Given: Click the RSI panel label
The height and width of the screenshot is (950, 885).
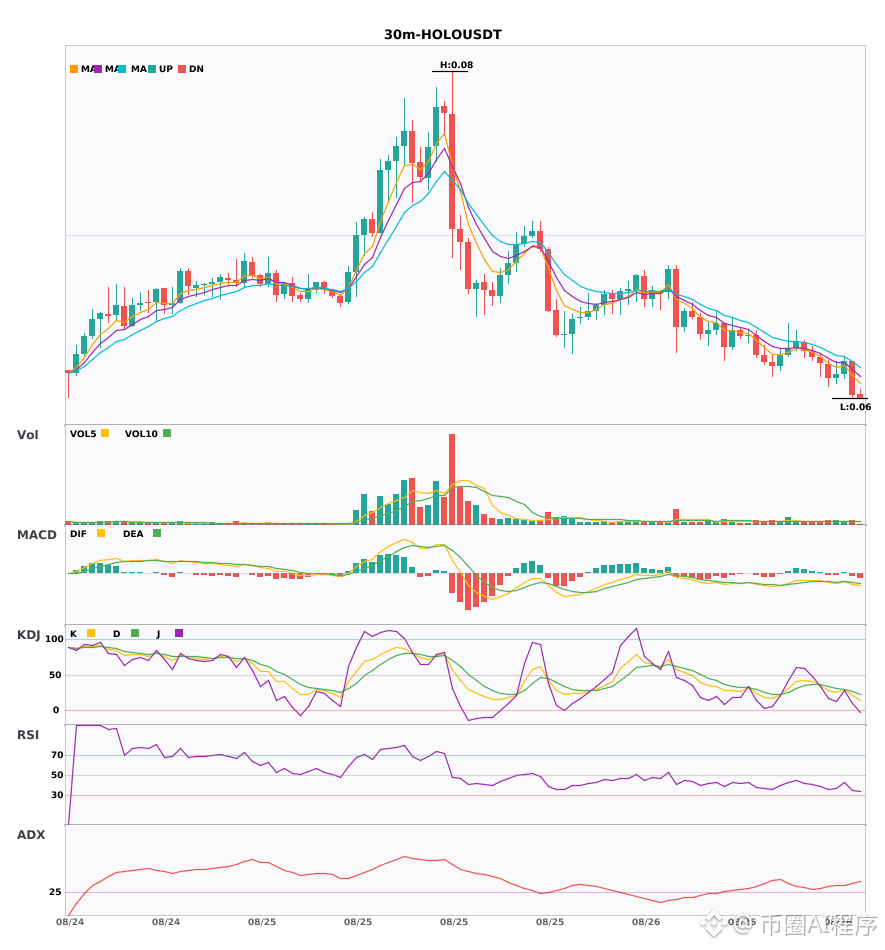Looking at the screenshot, I should (28, 735).
